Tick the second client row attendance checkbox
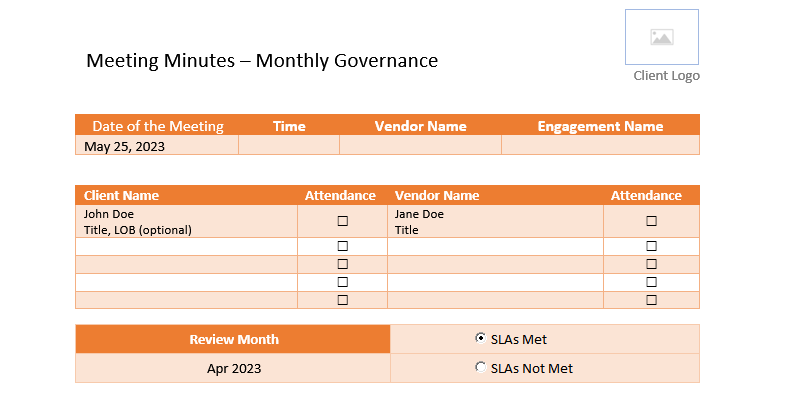The width and height of the screenshot is (786, 397). pyautogui.click(x=342, y=246)
